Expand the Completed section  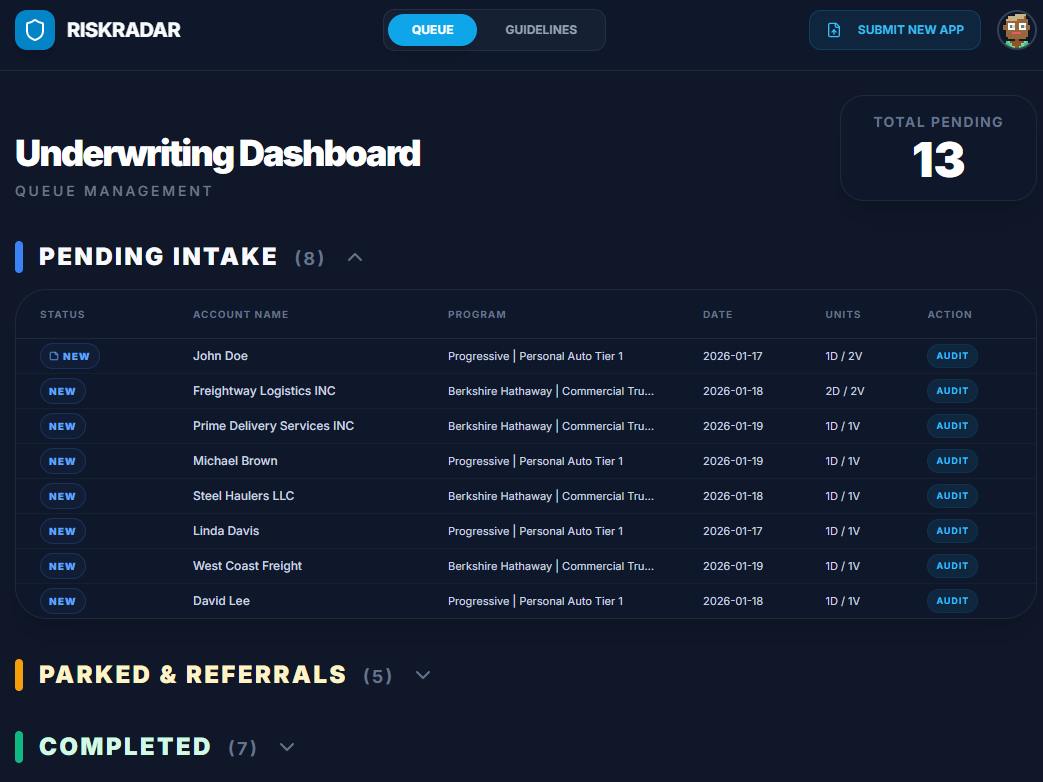[287, 747]
